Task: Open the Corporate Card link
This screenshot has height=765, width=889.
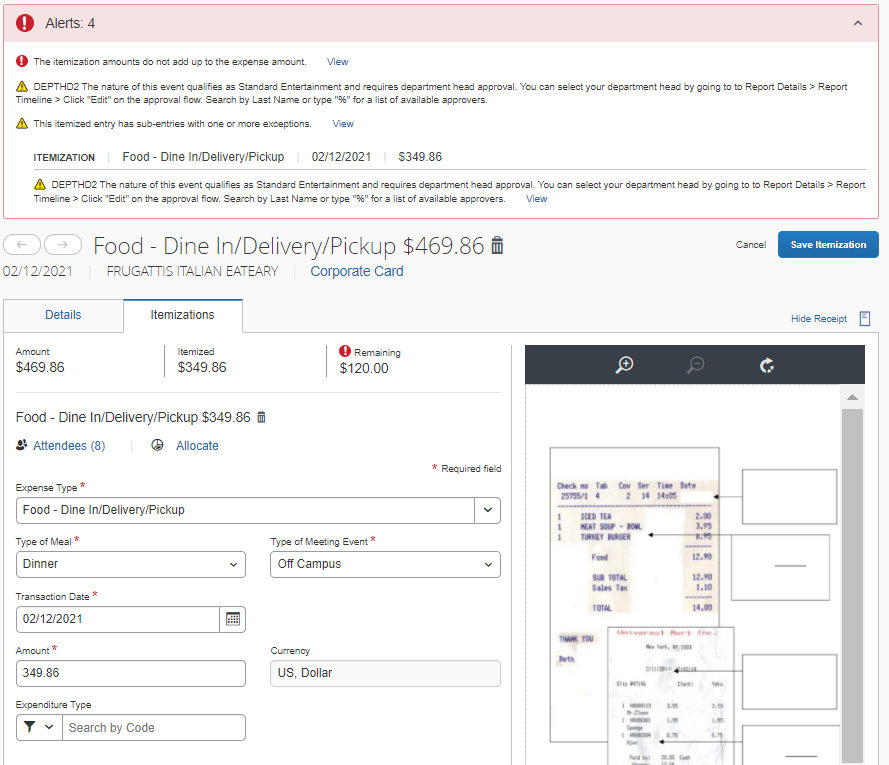Action: (x=356, y=270)
